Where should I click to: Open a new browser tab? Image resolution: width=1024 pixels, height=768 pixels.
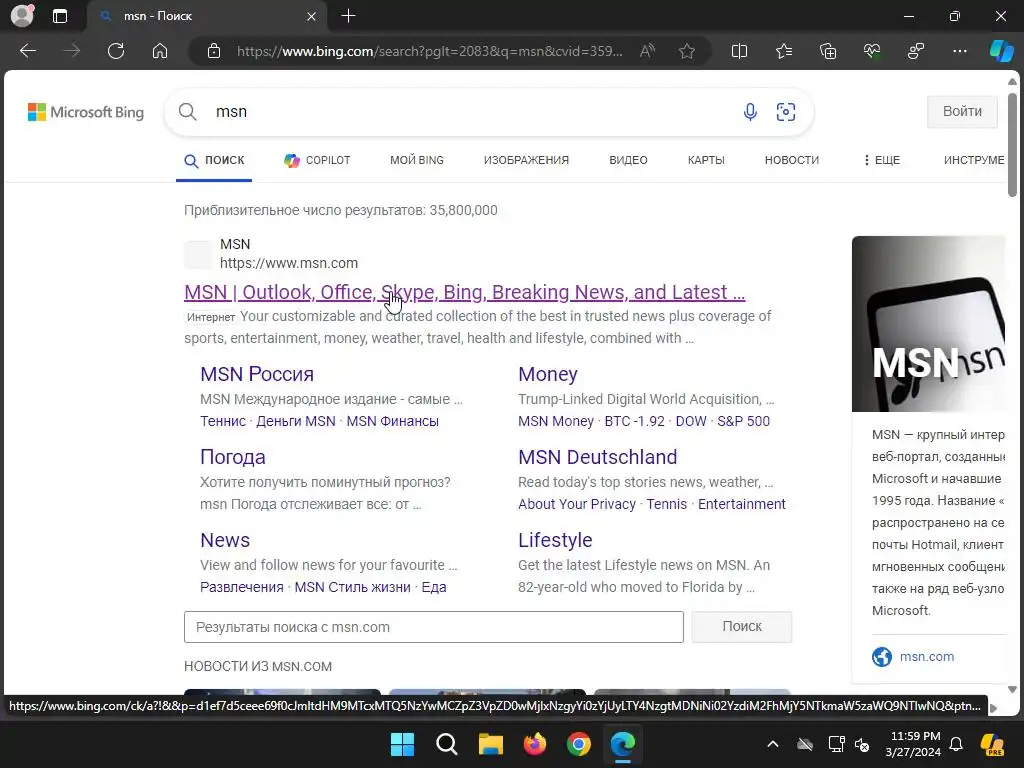(x=349, y=16)
